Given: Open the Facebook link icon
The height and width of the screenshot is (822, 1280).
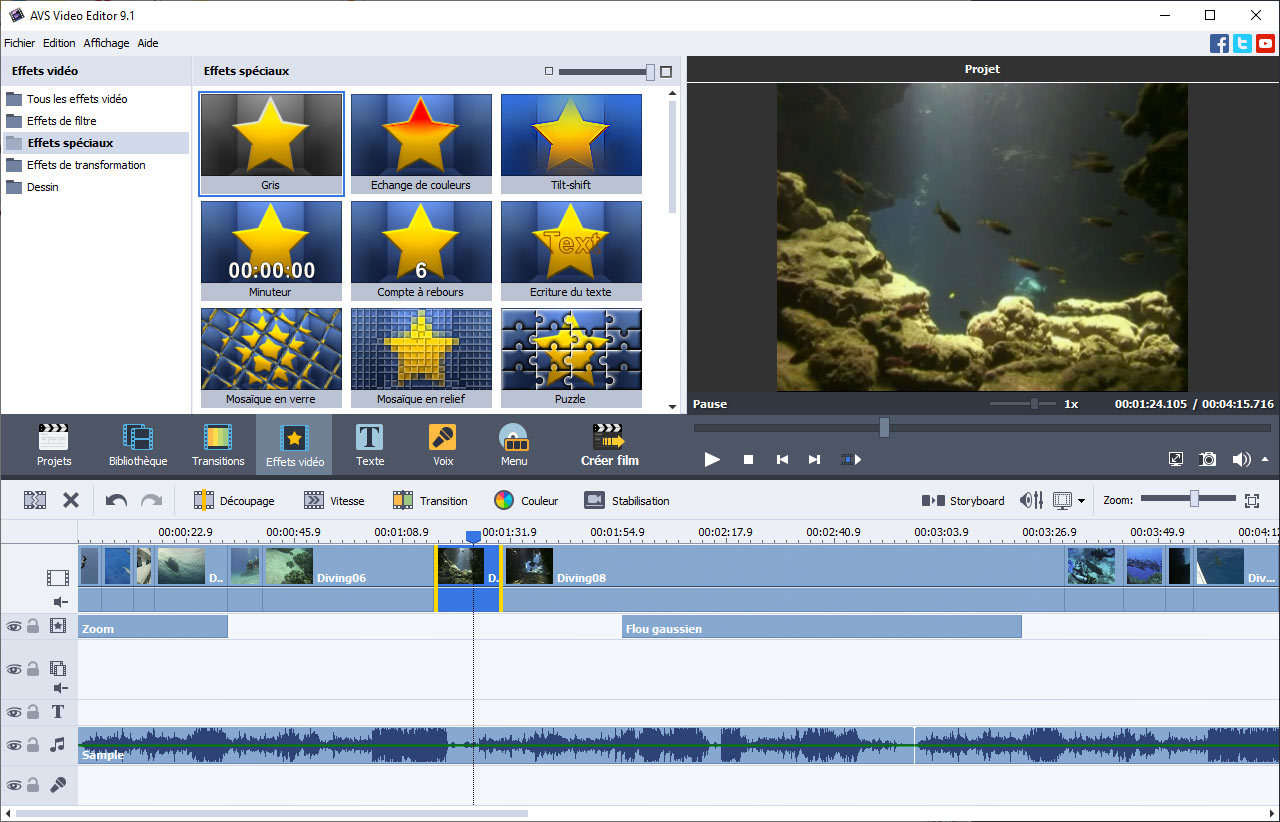Looking at the screenshot, I should click(x=1219, y=43).
